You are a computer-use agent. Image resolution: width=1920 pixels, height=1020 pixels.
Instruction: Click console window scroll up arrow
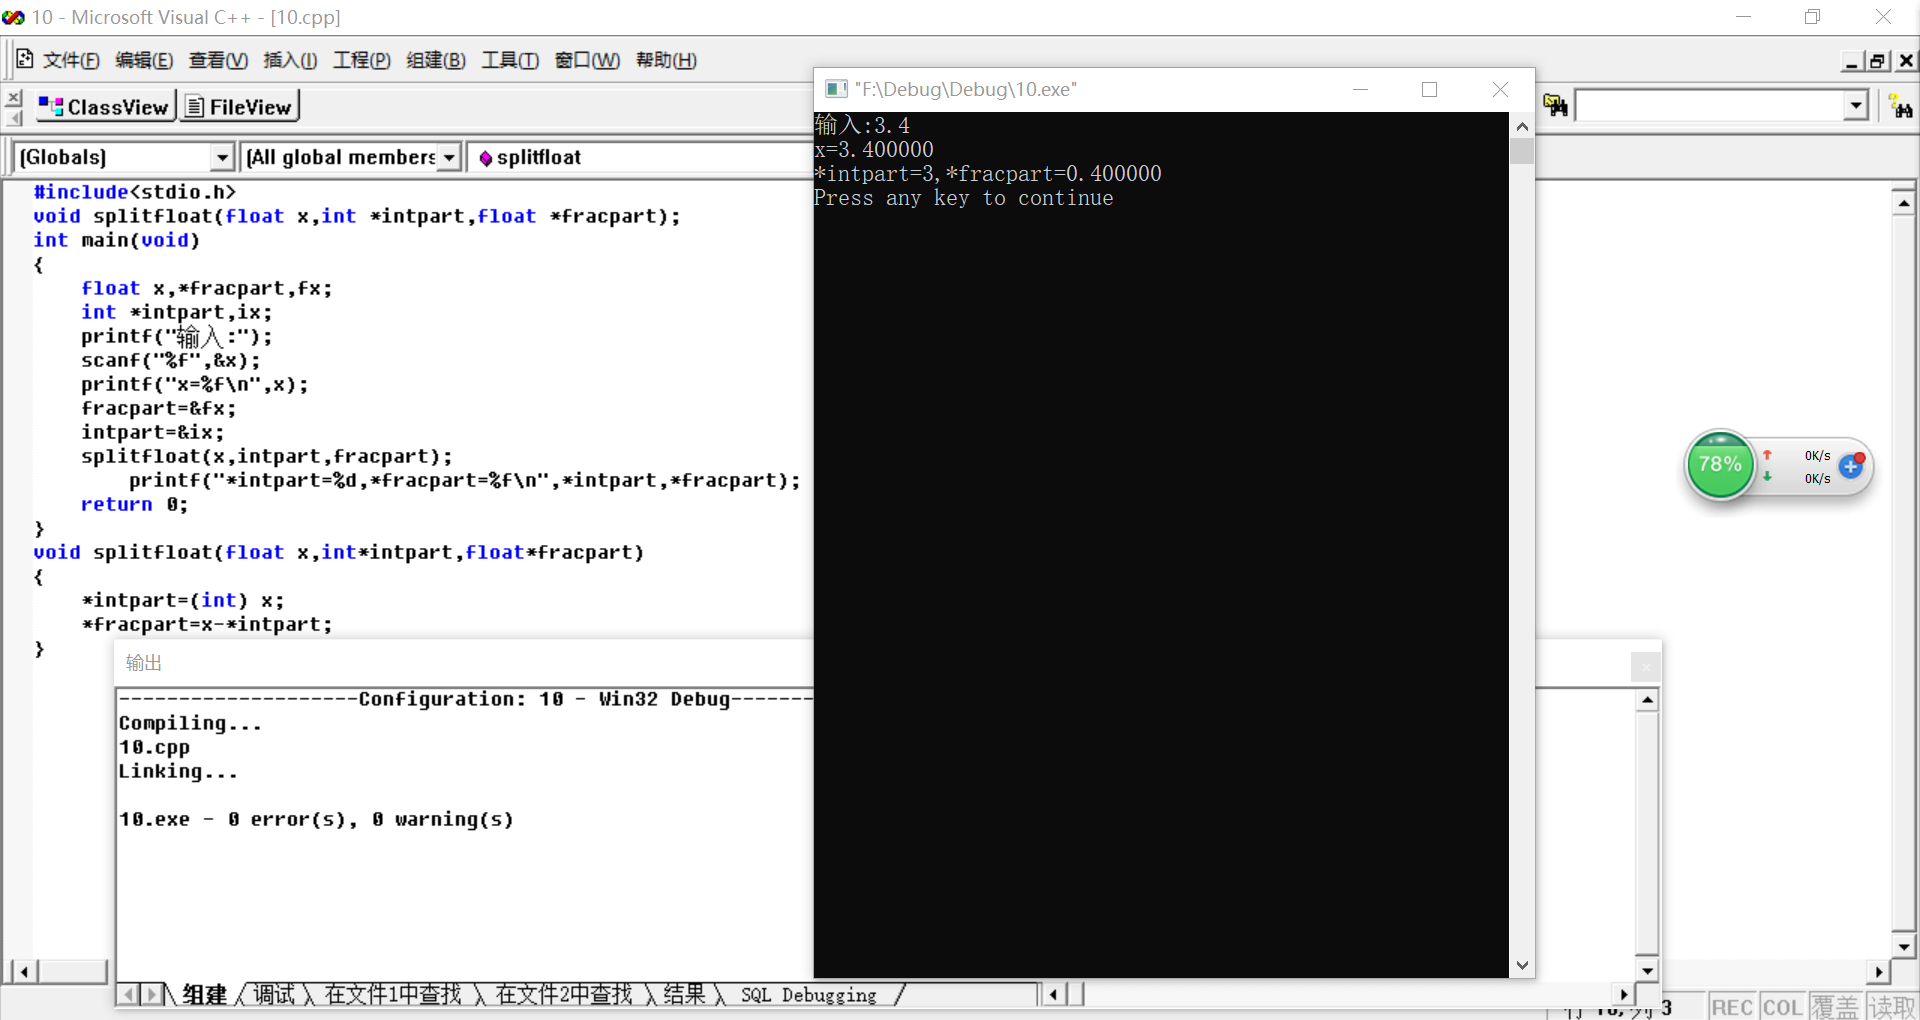pos(1522,127)
